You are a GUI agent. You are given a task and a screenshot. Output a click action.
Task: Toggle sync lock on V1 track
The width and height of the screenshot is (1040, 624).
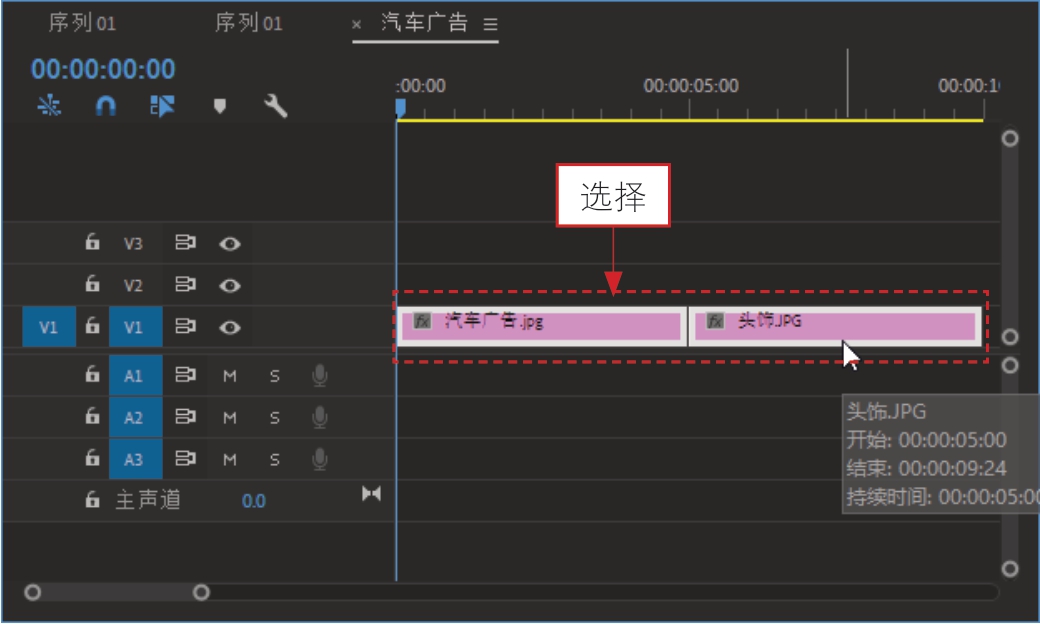(185, 326)
